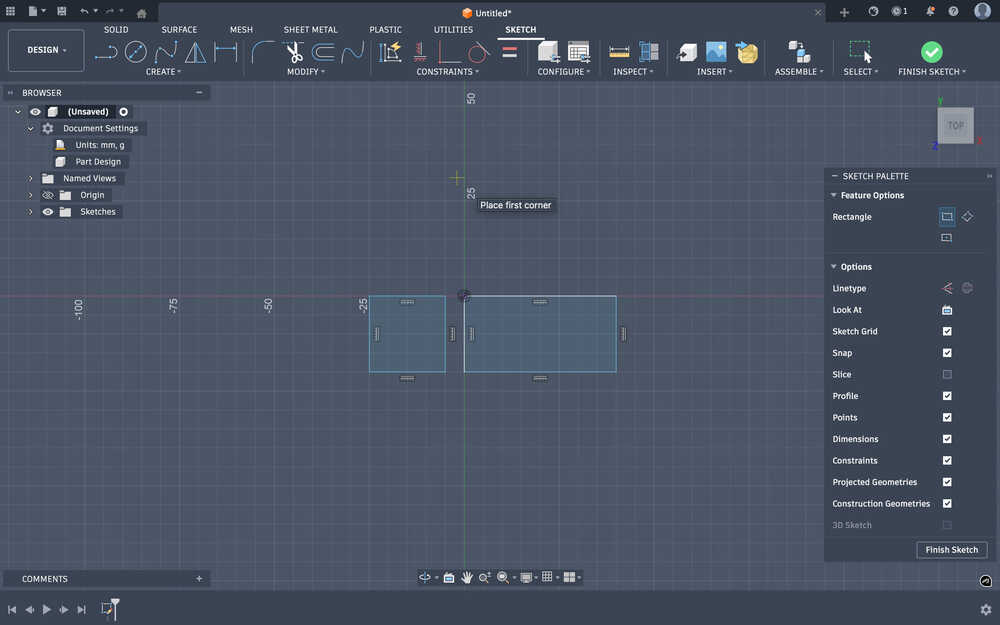Select the Fillet tool in Modify
Viewport: 1000px width, 625px height.
pyautogui.click(x=264, y=52)
